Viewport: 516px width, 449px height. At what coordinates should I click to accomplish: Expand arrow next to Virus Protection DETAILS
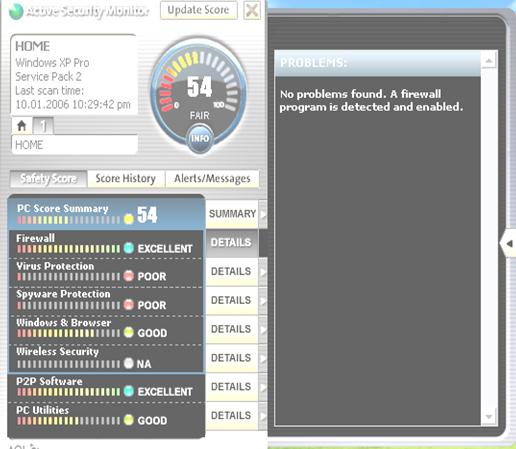coord(263,272)
